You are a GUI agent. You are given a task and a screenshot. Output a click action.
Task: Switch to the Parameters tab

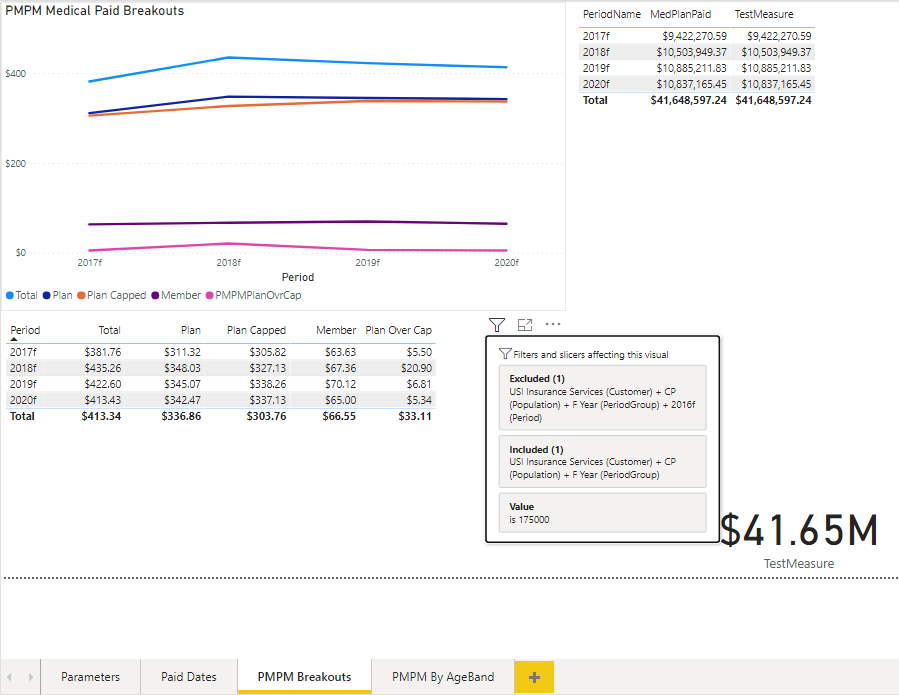coord(91,677)
